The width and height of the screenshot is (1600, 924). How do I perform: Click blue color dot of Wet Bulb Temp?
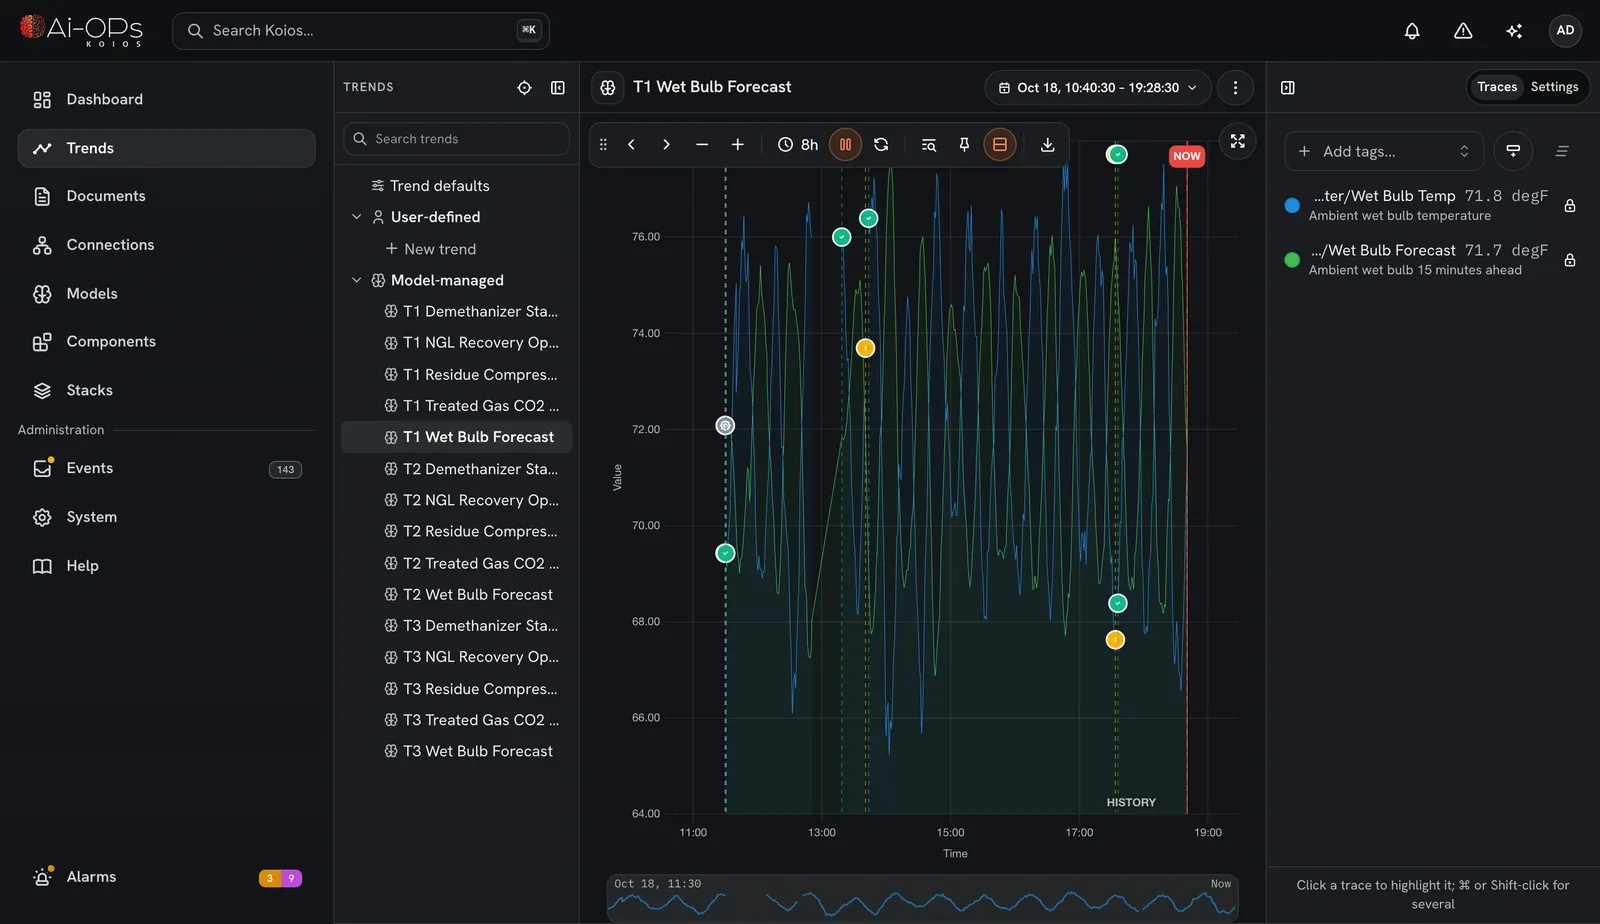pos(1292,205)
